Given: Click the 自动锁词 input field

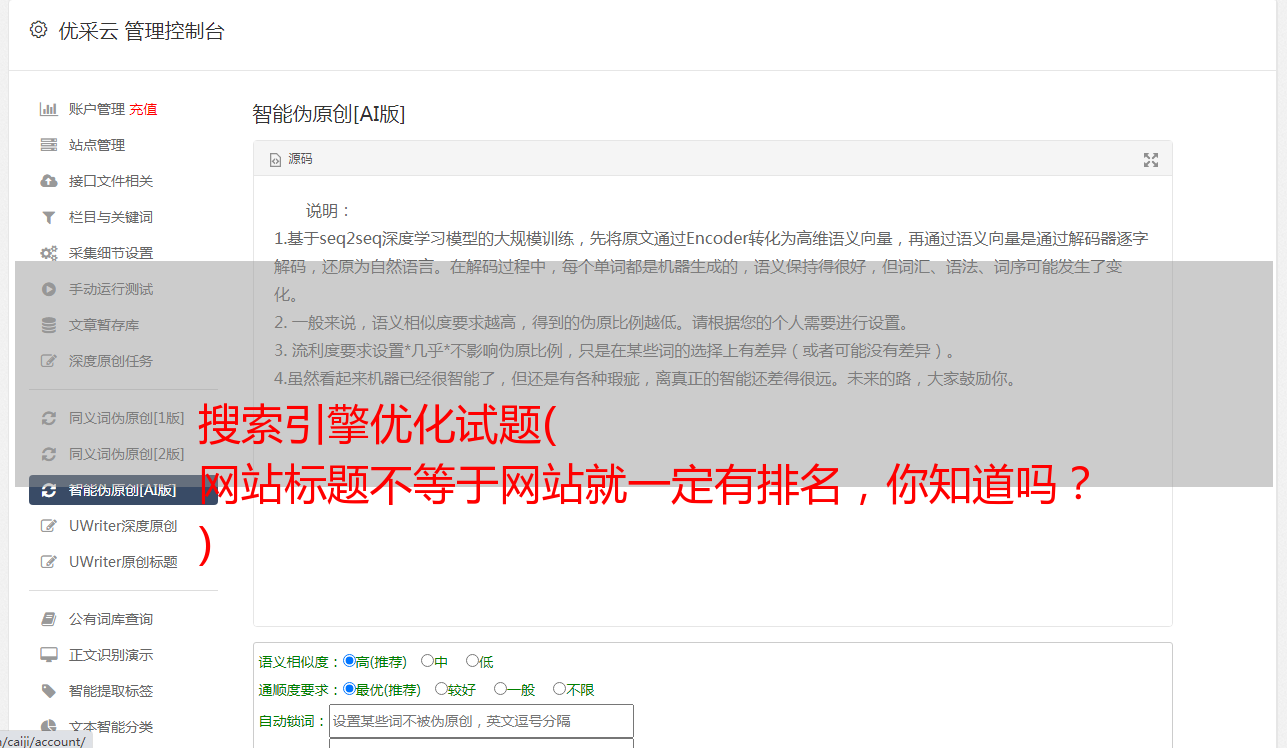Looking at the screenshot, I should (481, 721).
